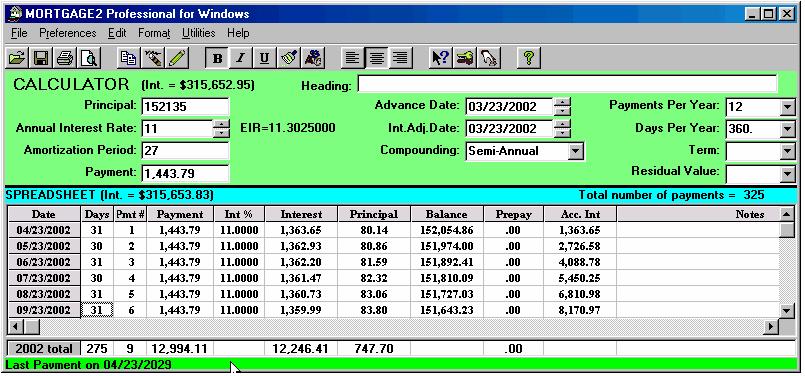Viewport: 805px width, 376px height.
Task: Increase the Annual Interest Rate spinner
Action: click(x=221, y=124)
